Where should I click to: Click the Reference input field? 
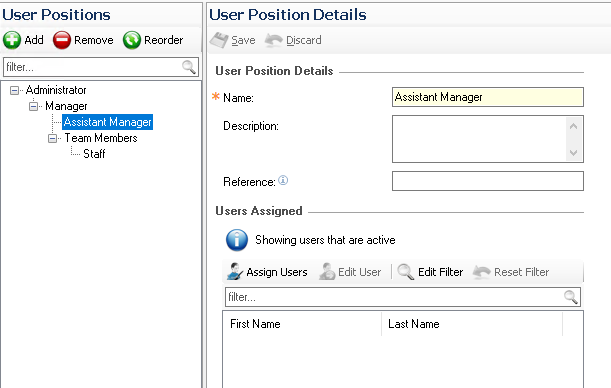pos(488,181)
